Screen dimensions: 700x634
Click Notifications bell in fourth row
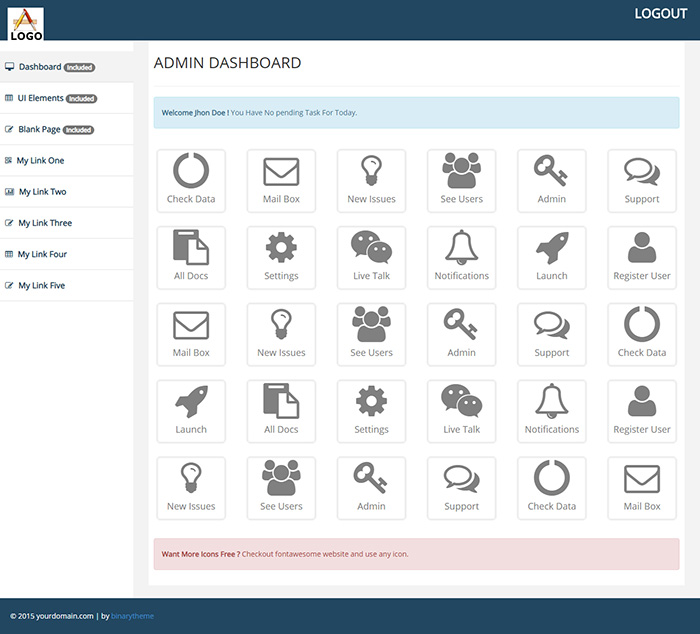(x=552, y=411)
